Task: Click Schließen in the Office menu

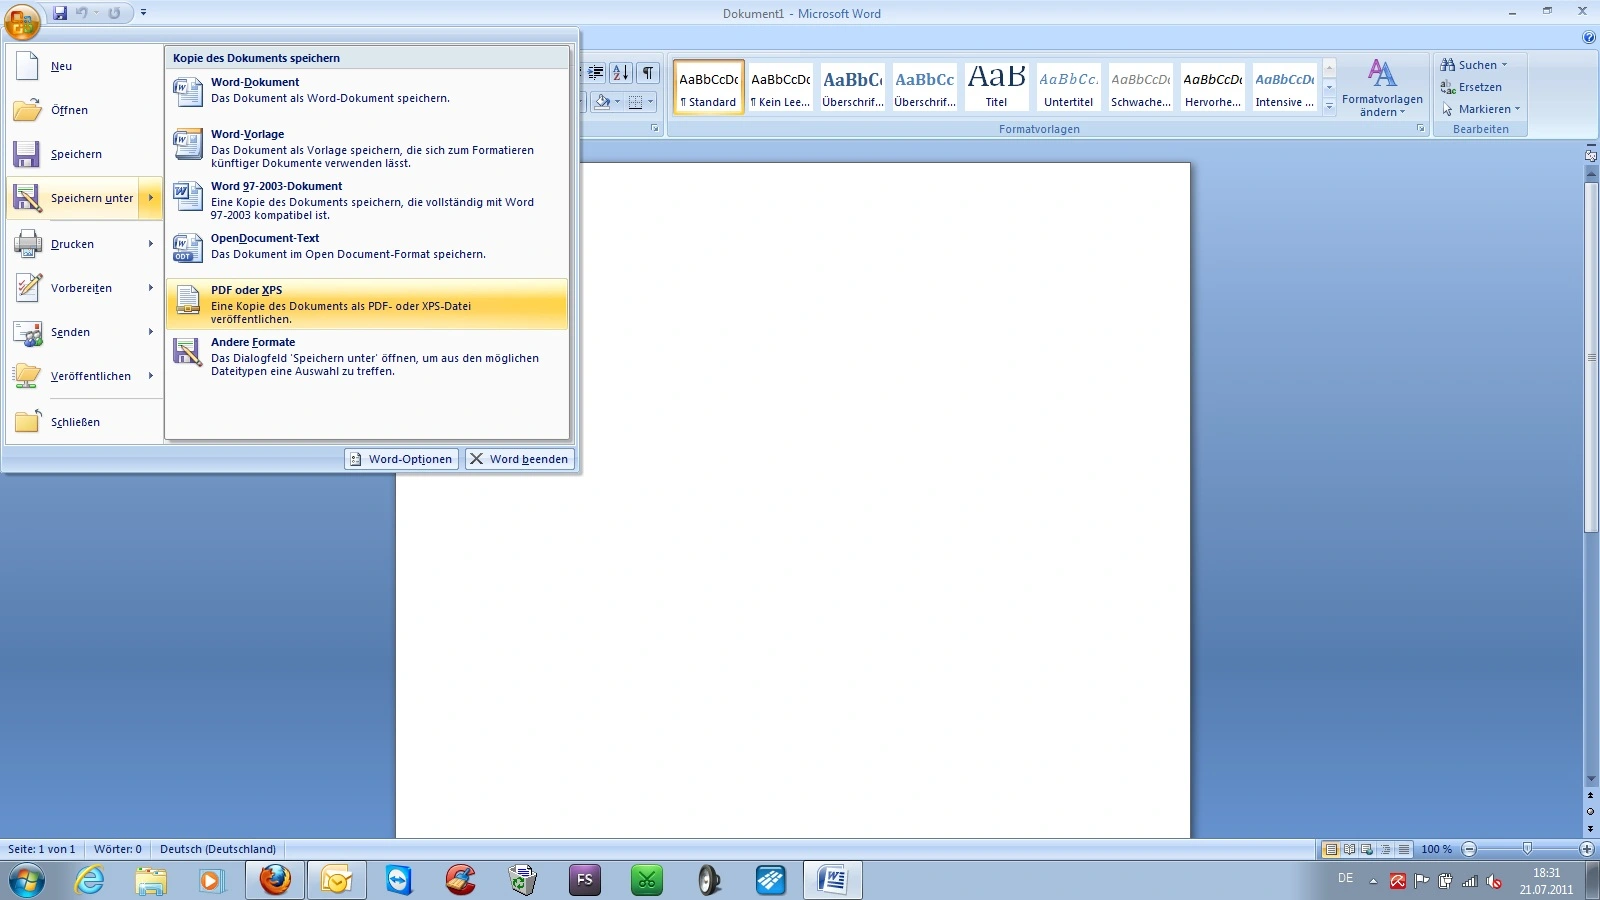Action: [84, 422]
